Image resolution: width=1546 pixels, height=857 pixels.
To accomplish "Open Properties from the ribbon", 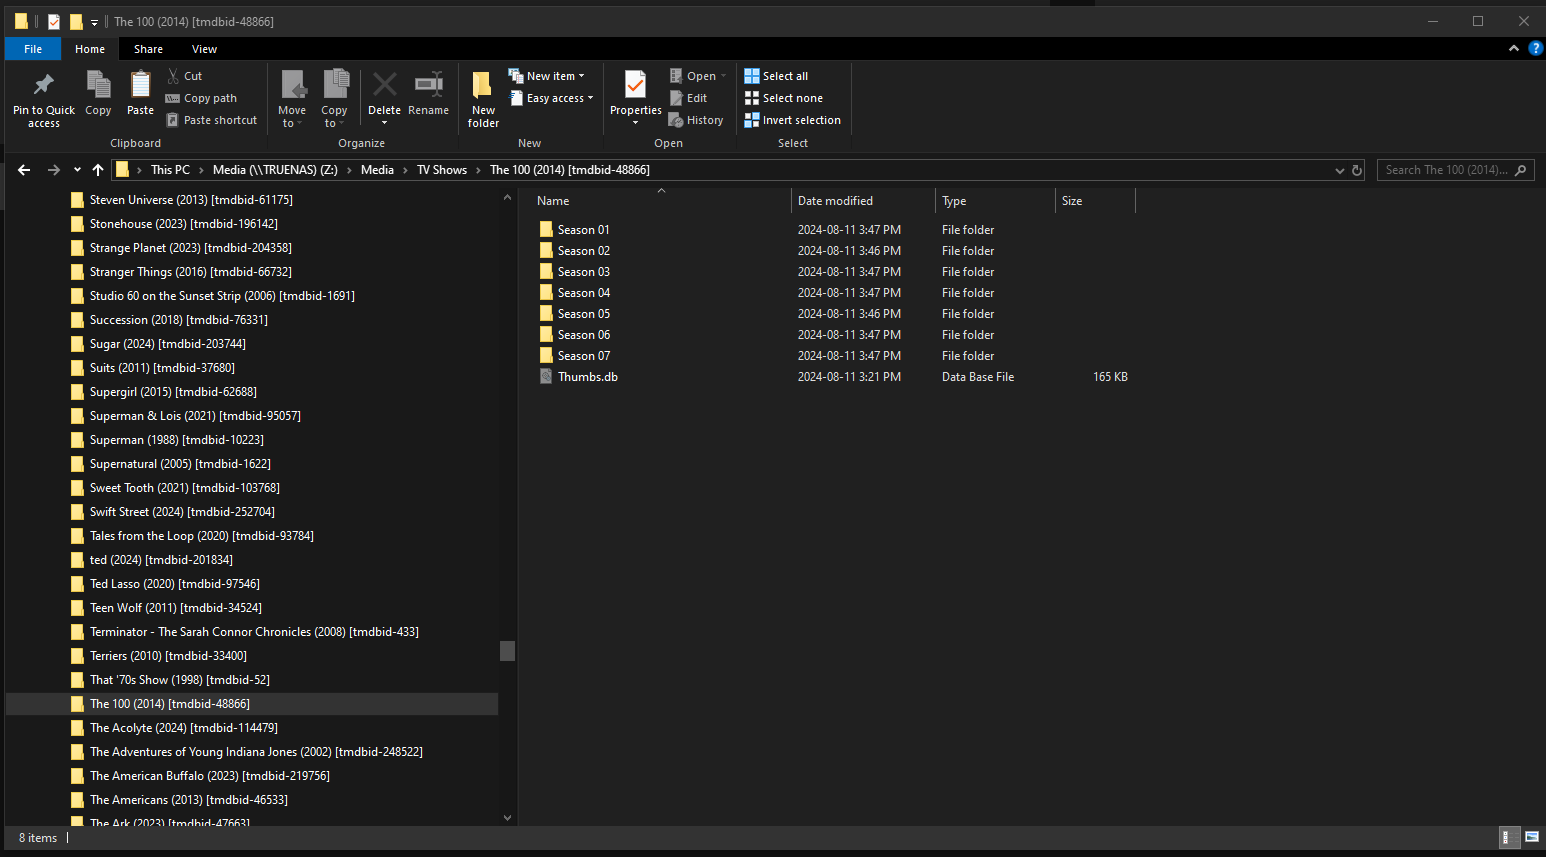I will coord(635,86).
